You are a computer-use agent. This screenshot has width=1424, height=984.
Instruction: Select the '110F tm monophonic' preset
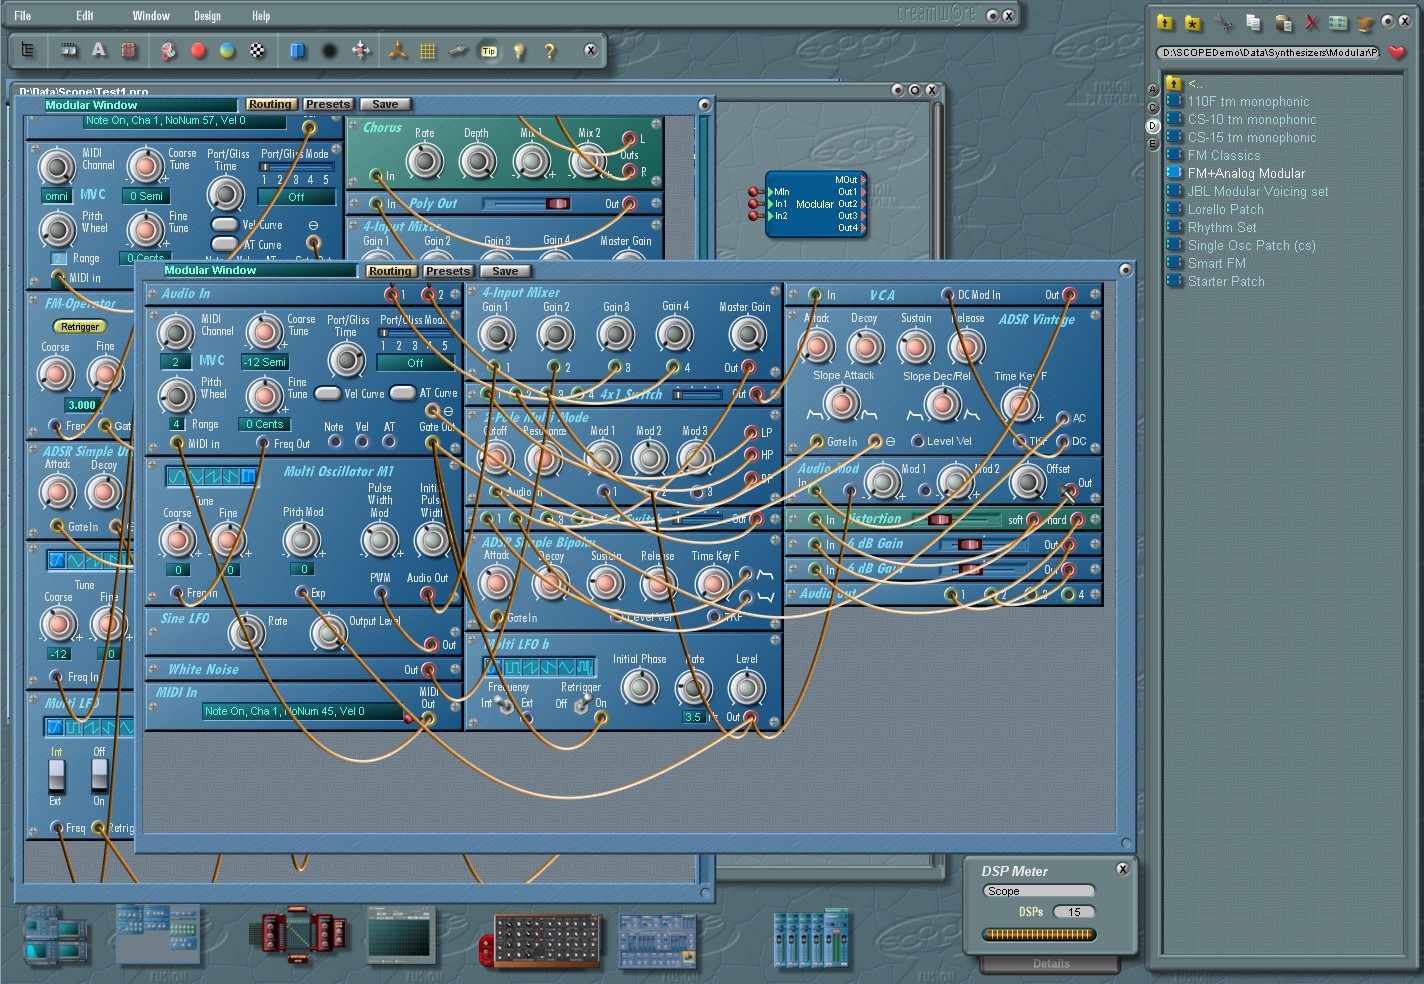[x=1248, y=102]
